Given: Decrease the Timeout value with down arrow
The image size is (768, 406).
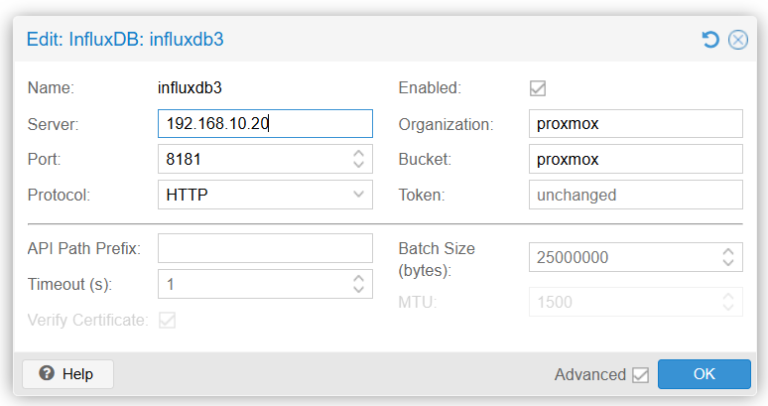Looking at the screenshot, I should tap(359, 289).
